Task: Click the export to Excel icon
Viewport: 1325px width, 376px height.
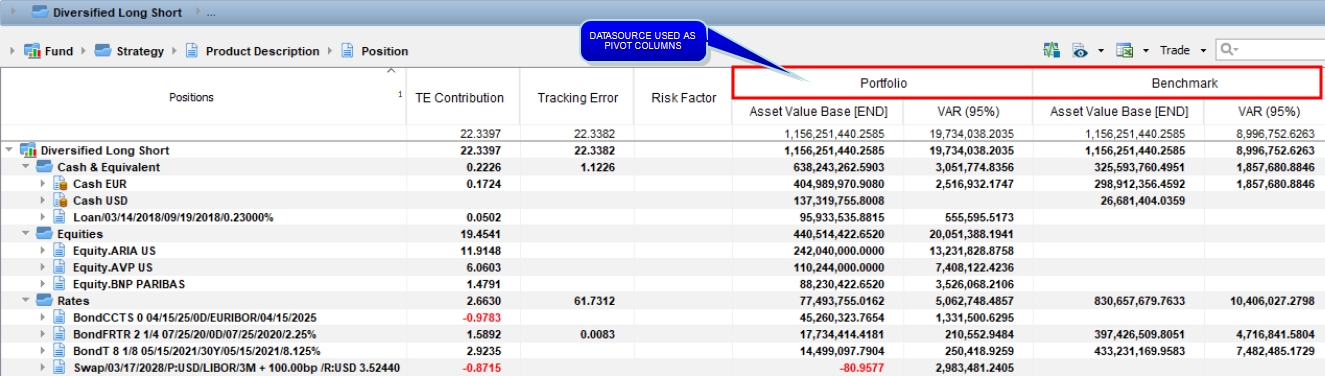Action: (1124, 50)
